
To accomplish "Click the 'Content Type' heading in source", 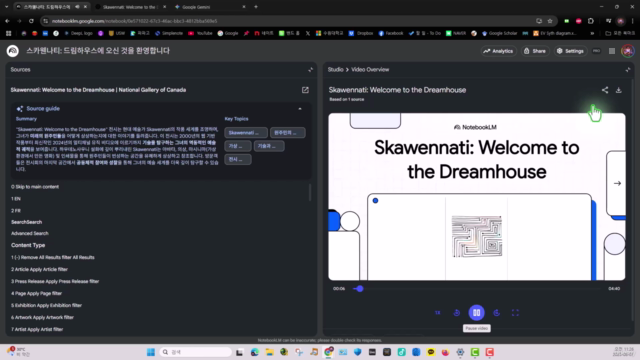I will (28, 245).
